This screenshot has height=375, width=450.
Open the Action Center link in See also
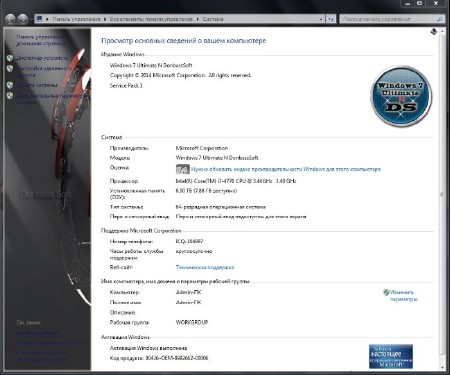pyautogui.click(x=38, y=333)
